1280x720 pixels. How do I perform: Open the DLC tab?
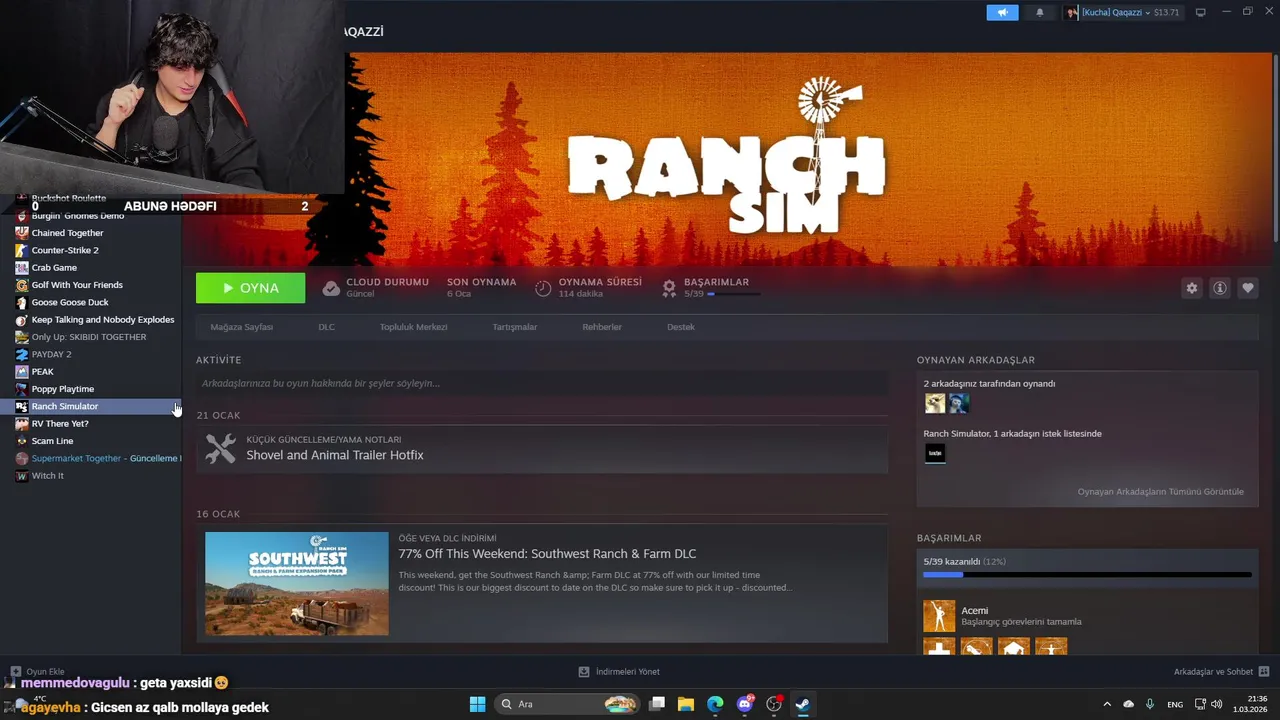pos(327,327)
